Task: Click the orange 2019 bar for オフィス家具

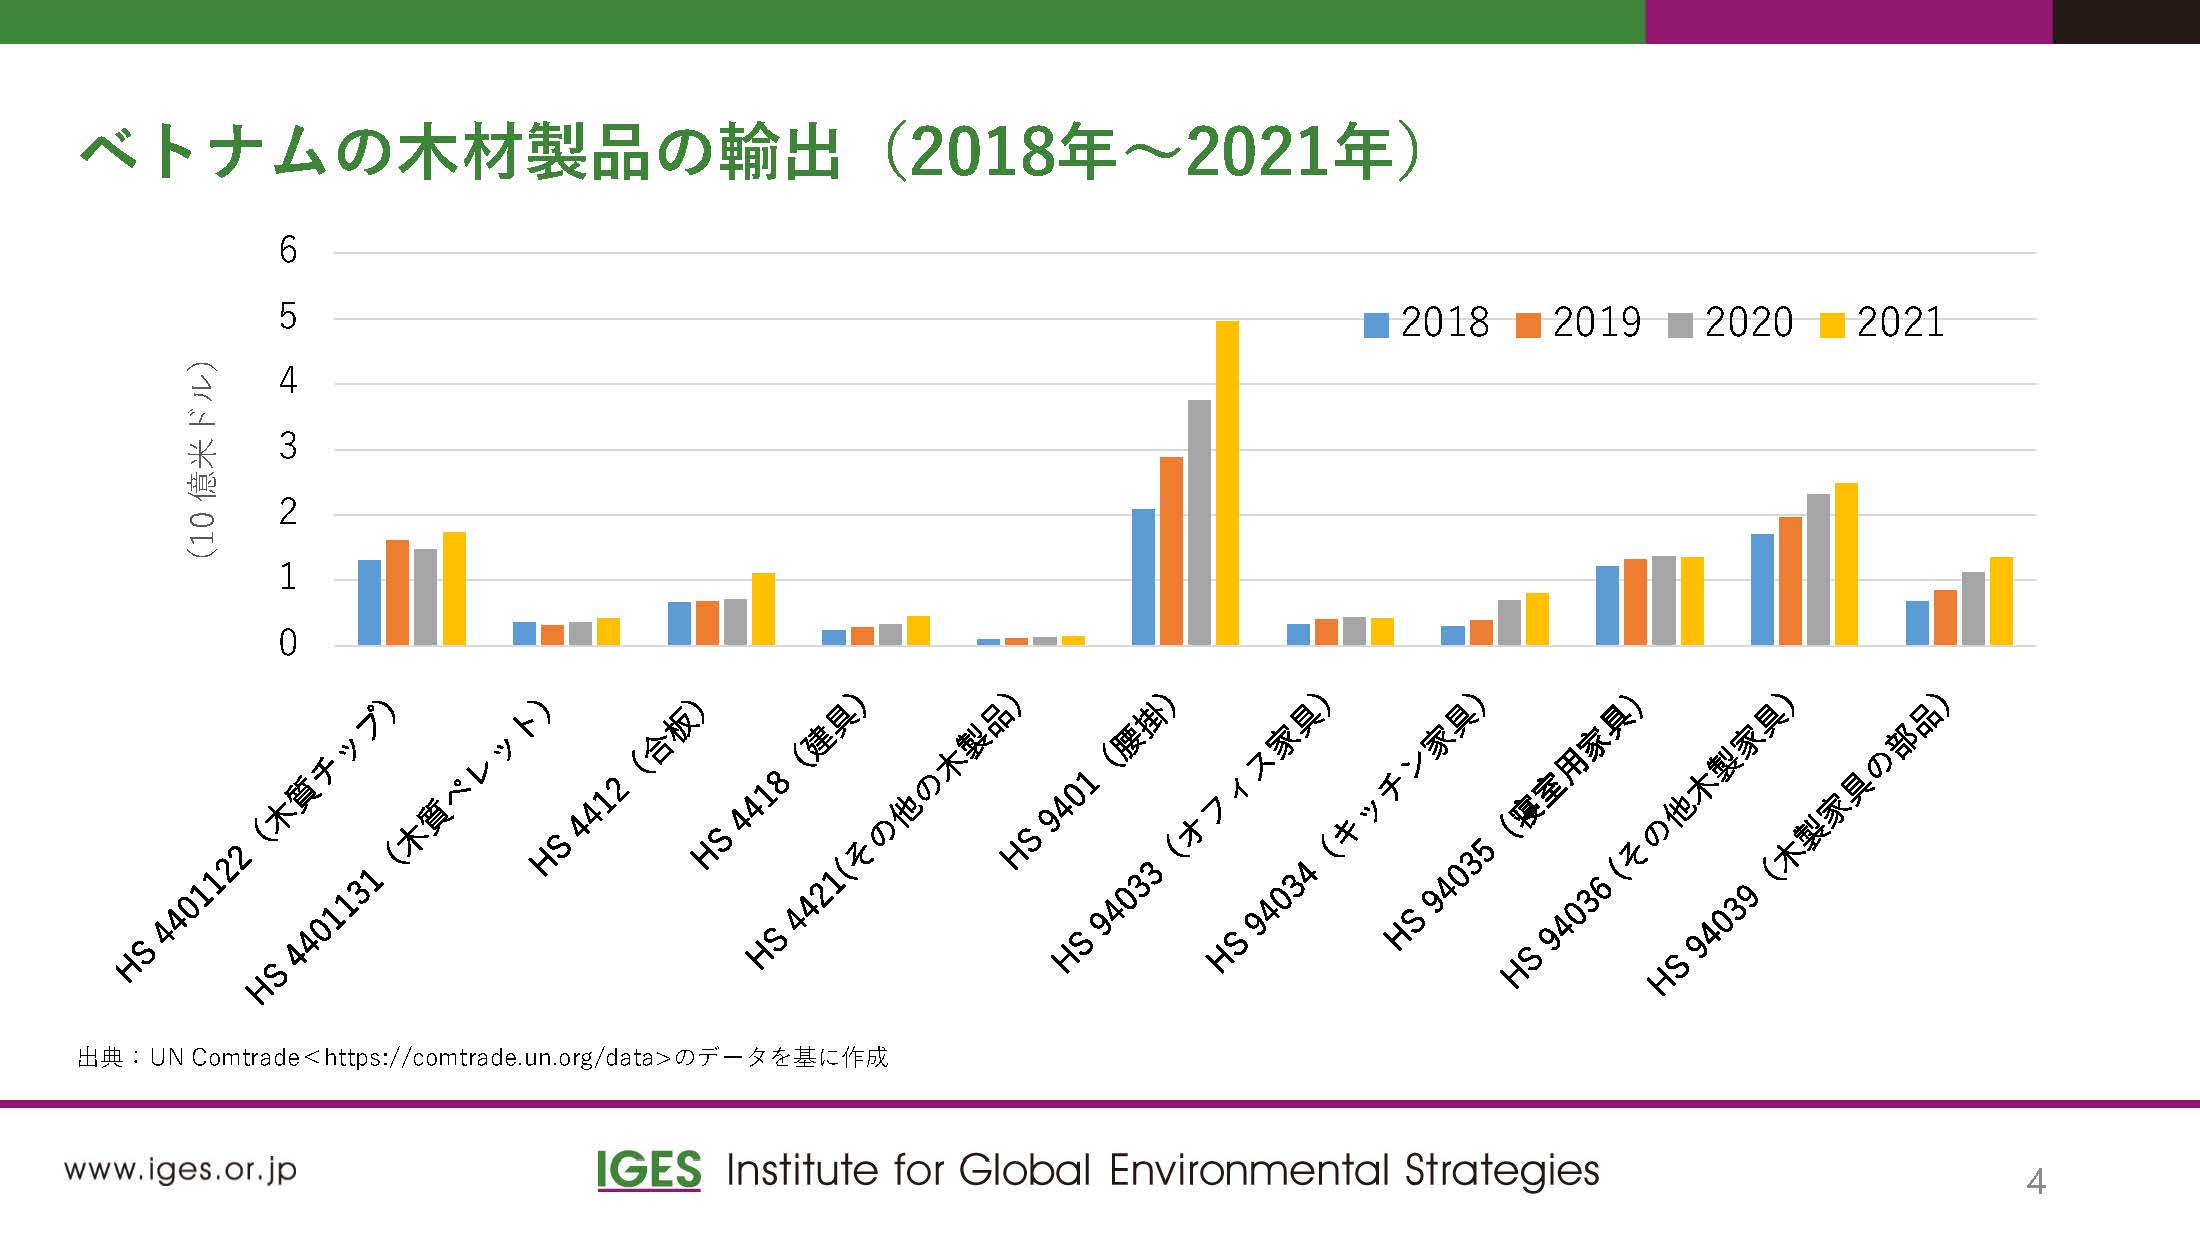Action: coord(1326,632)
